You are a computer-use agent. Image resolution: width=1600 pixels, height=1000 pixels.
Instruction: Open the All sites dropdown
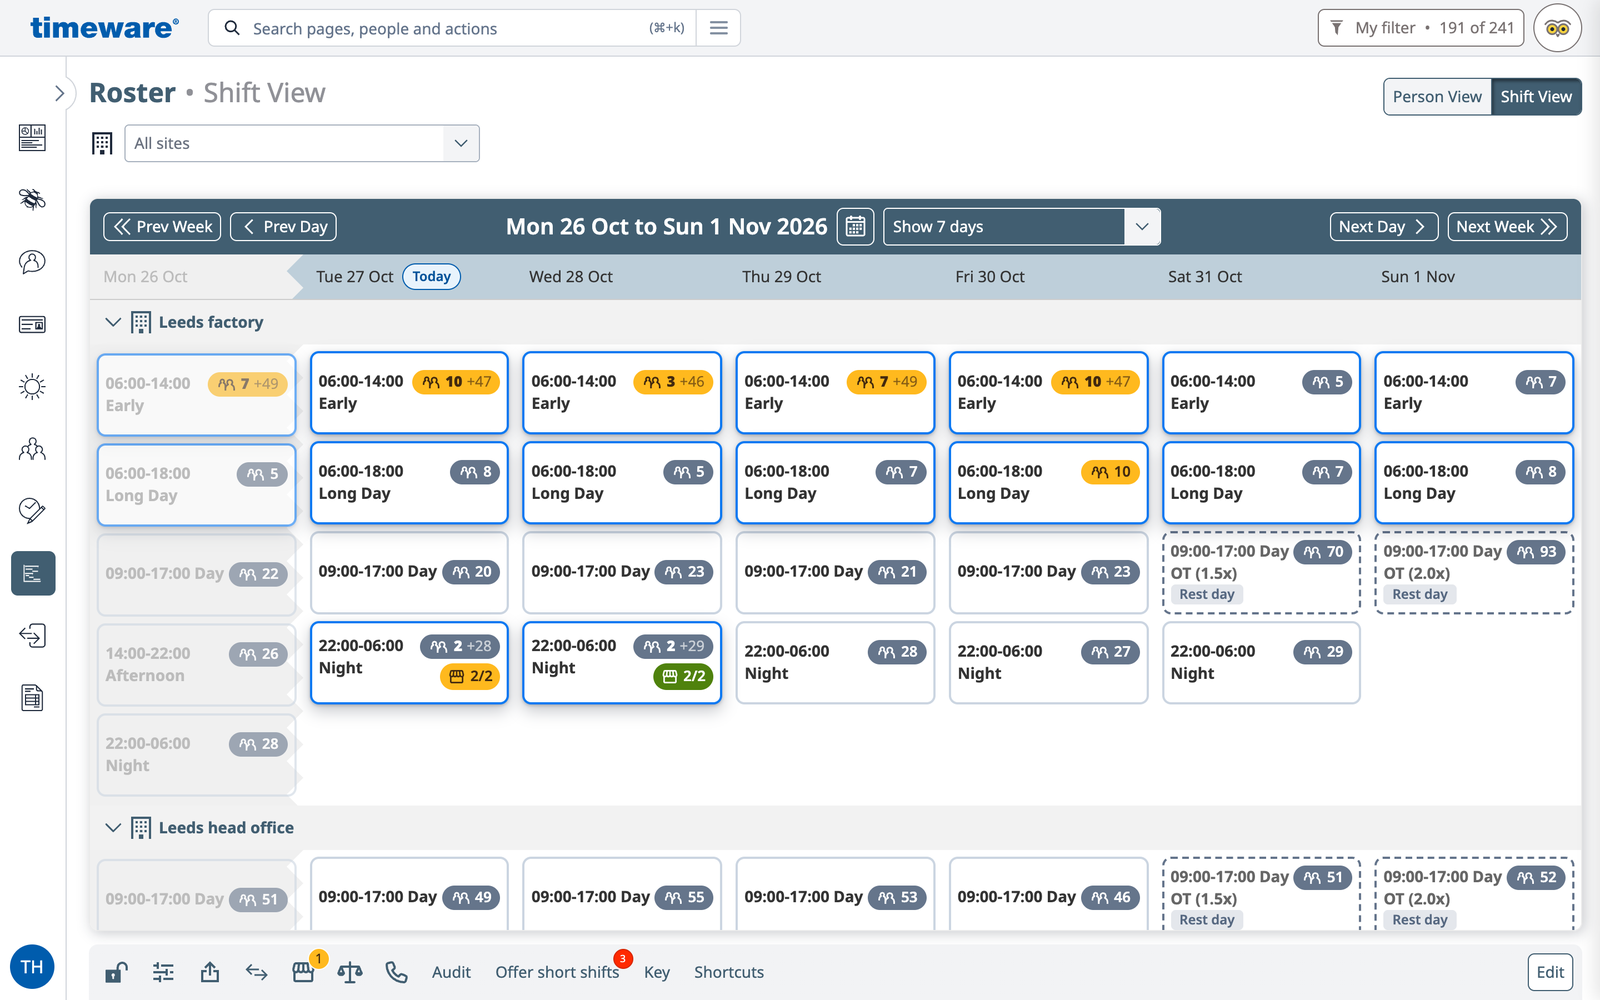(x=302, y=143)
